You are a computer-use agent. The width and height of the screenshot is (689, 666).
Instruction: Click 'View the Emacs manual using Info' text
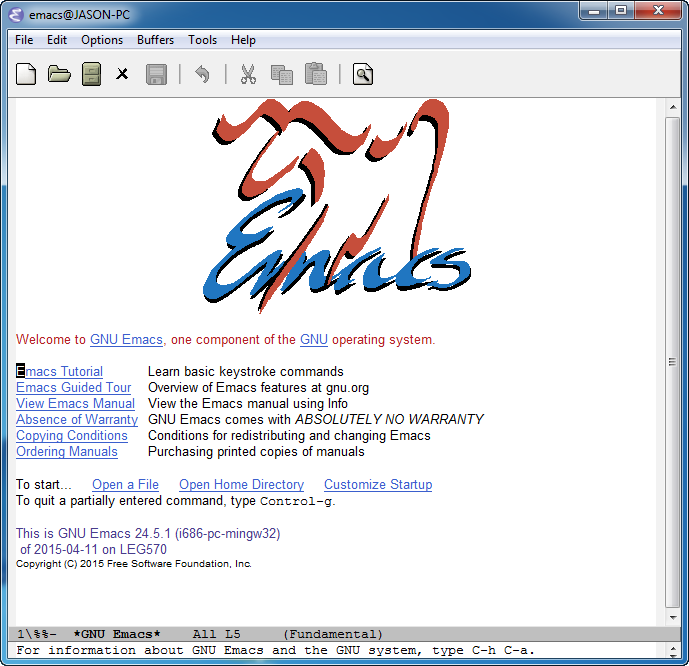248,403
